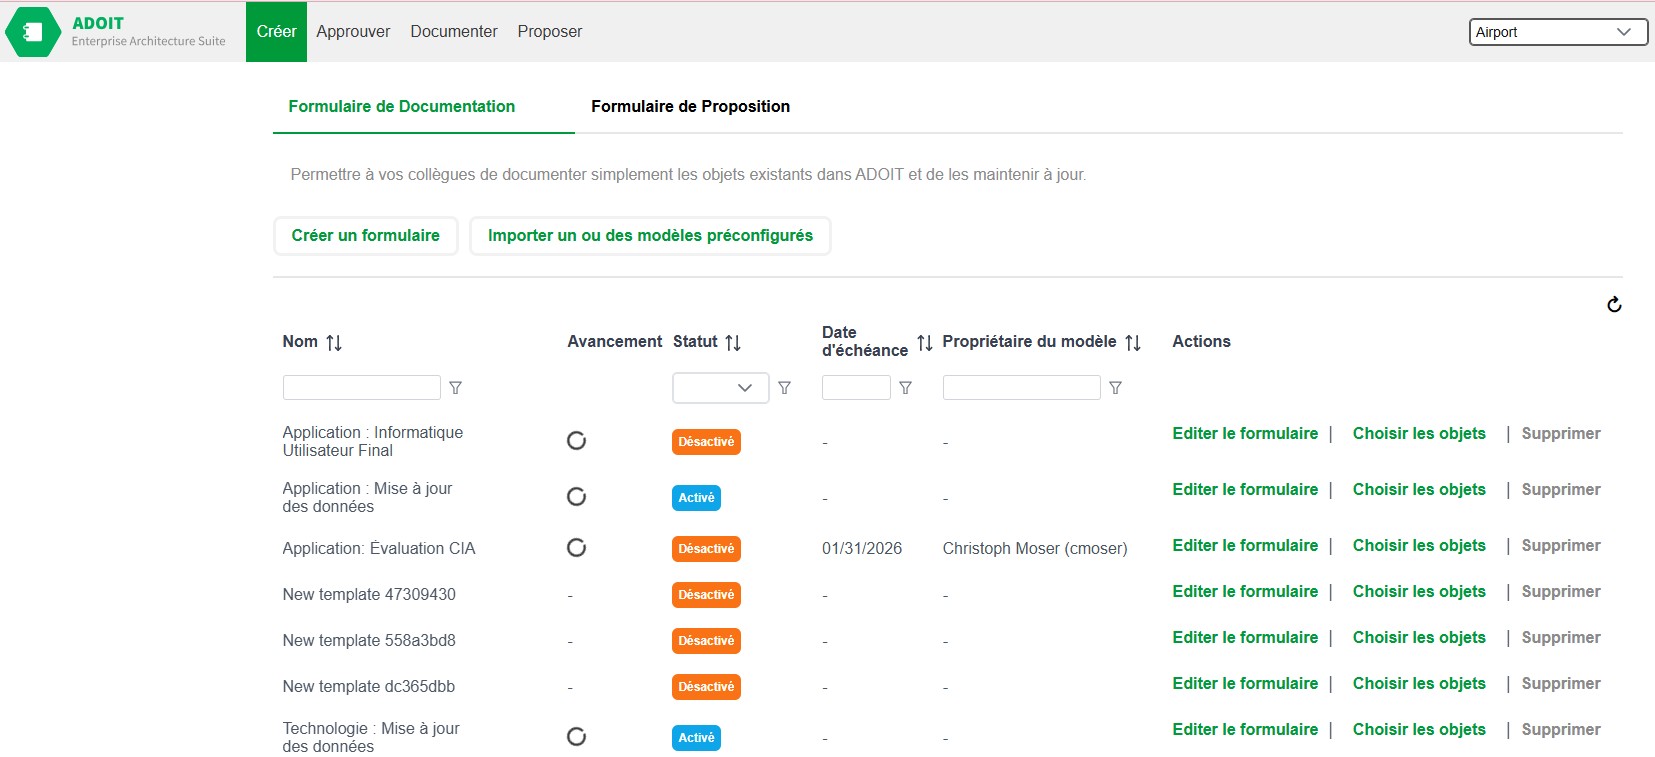Toggle Désactivé status of Evaluation CIA
The height and width of the screenshot is (757, 1655).
[x=706, y=549]
